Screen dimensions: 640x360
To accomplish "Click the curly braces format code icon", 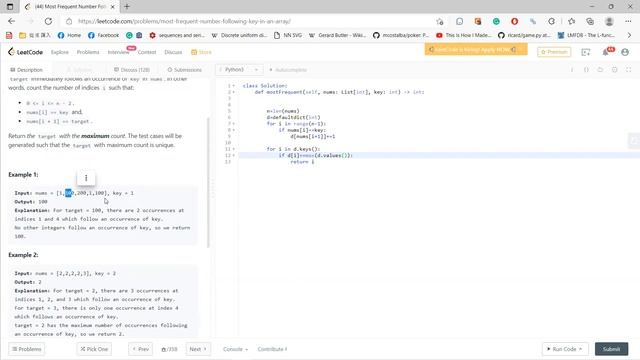I will [x=586, y=70].
